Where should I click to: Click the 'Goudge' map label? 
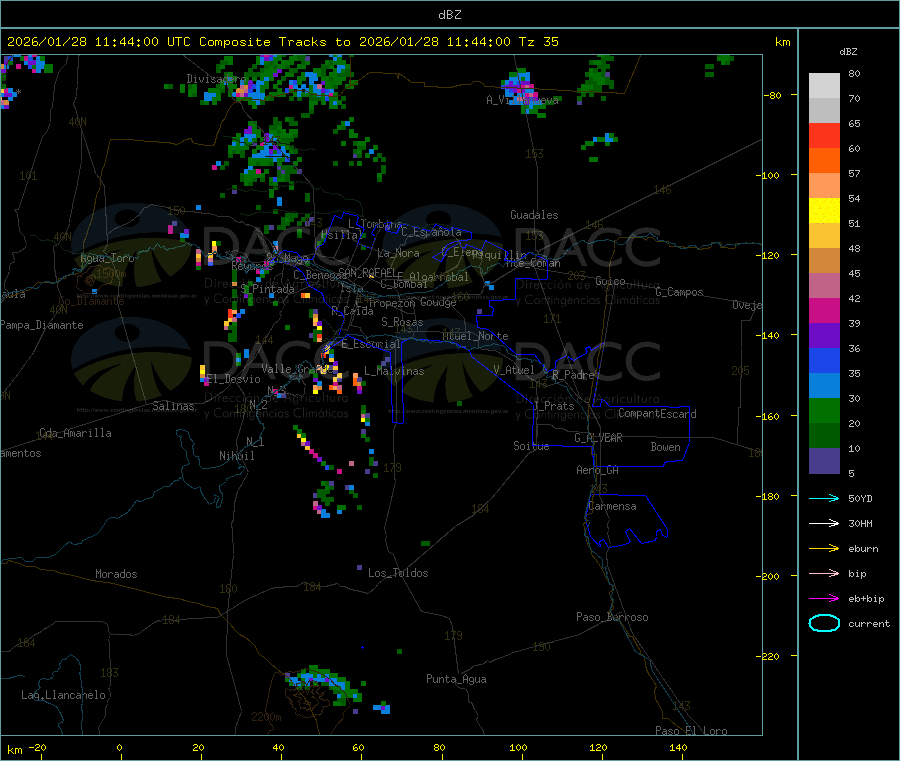[x=438, y=302]
